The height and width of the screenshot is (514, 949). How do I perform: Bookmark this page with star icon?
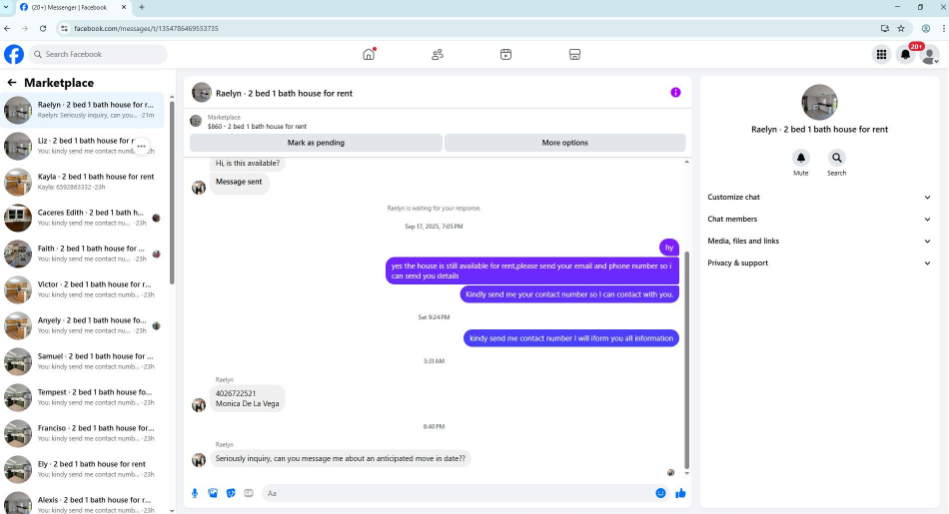[901, 28]
